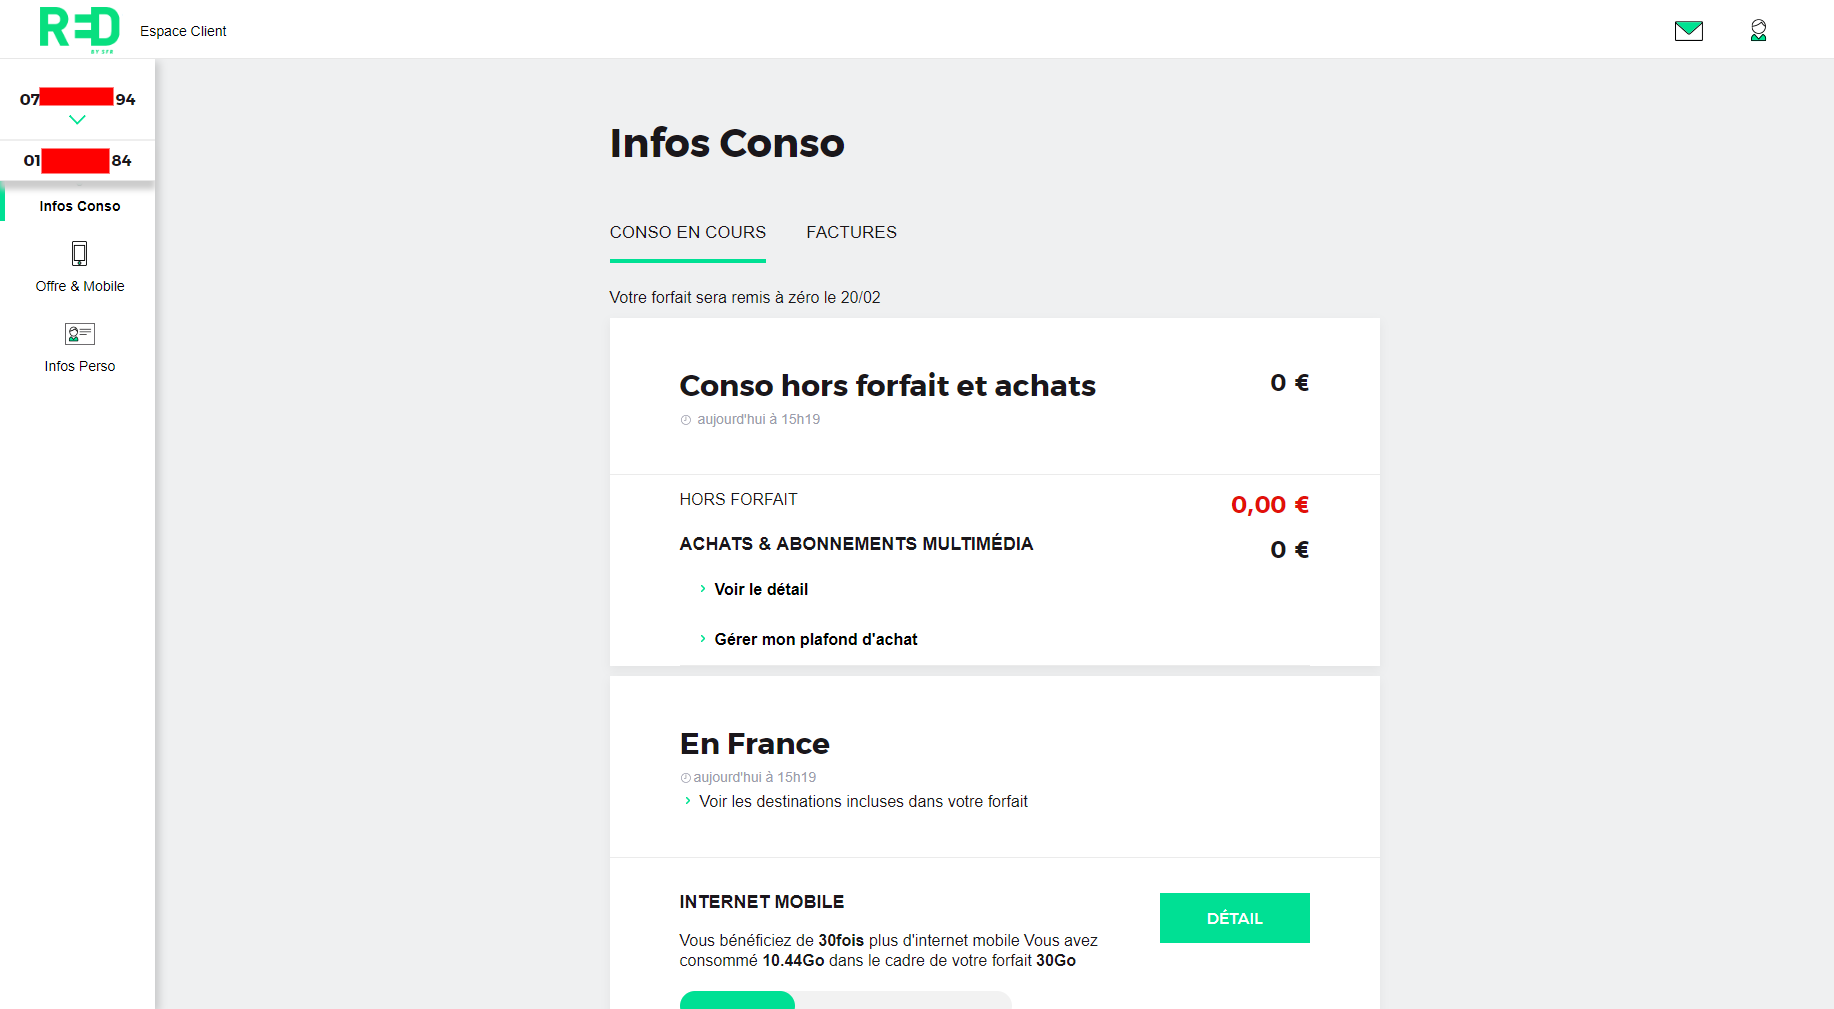The height and width of the screenshot is (1009, 1834).
Task: Click clock icon beside Conso hors forfait timestamp
Action: (686, 420)
